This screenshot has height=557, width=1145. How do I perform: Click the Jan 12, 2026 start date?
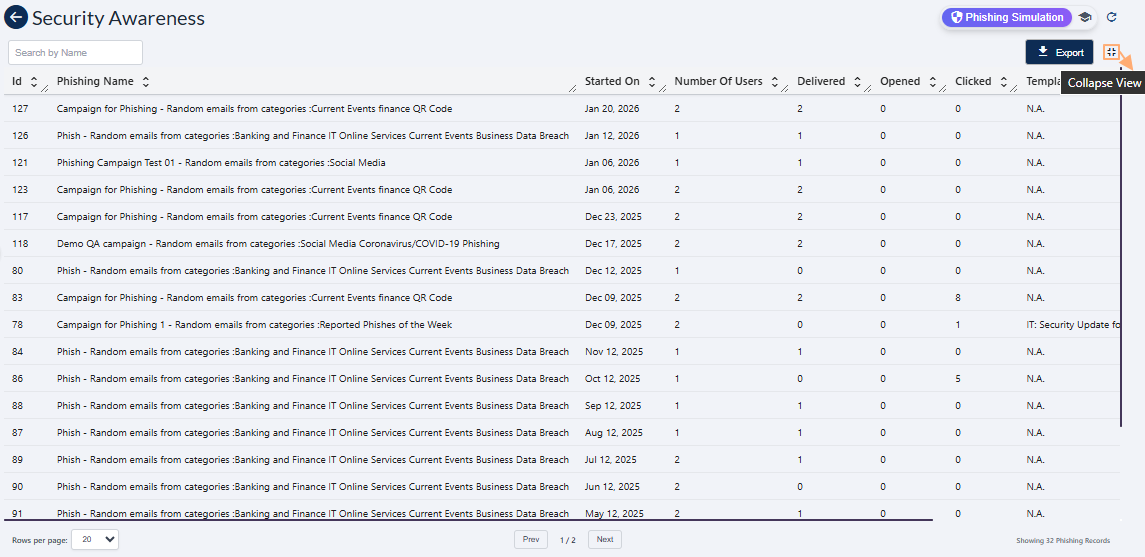(x=612, y=136)
